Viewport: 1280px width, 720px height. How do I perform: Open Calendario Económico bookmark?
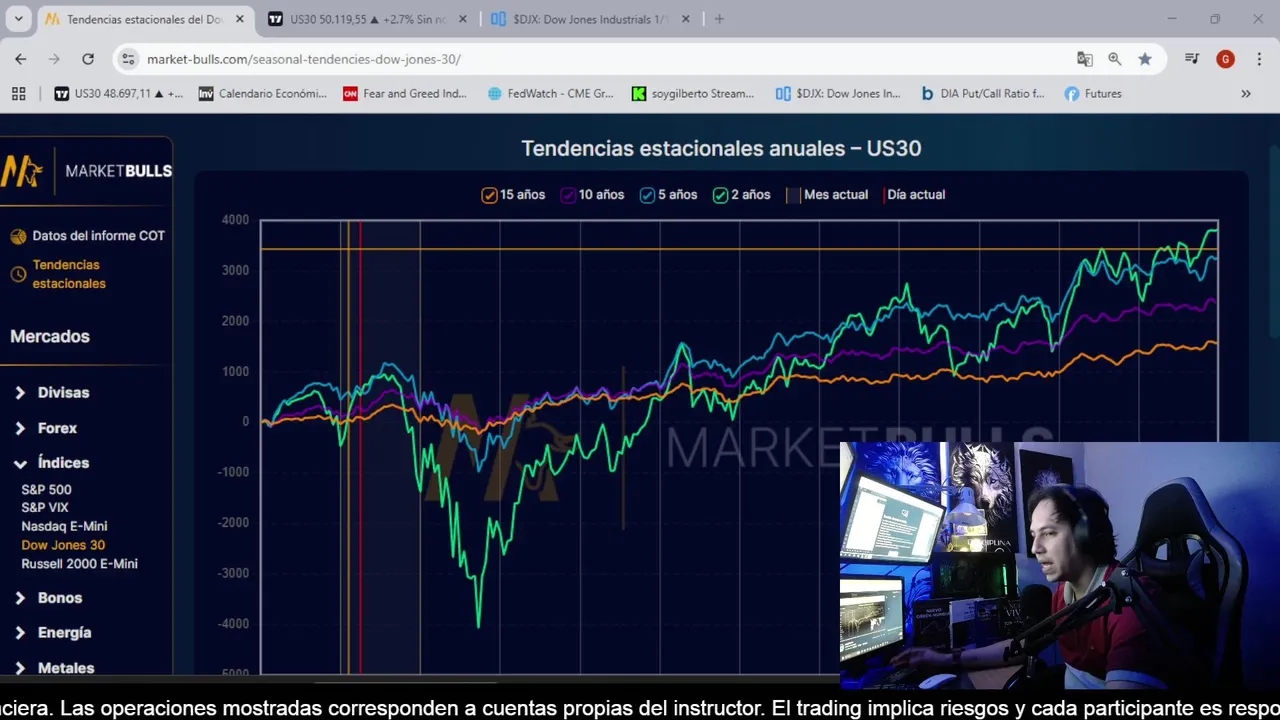click(263, 93)
